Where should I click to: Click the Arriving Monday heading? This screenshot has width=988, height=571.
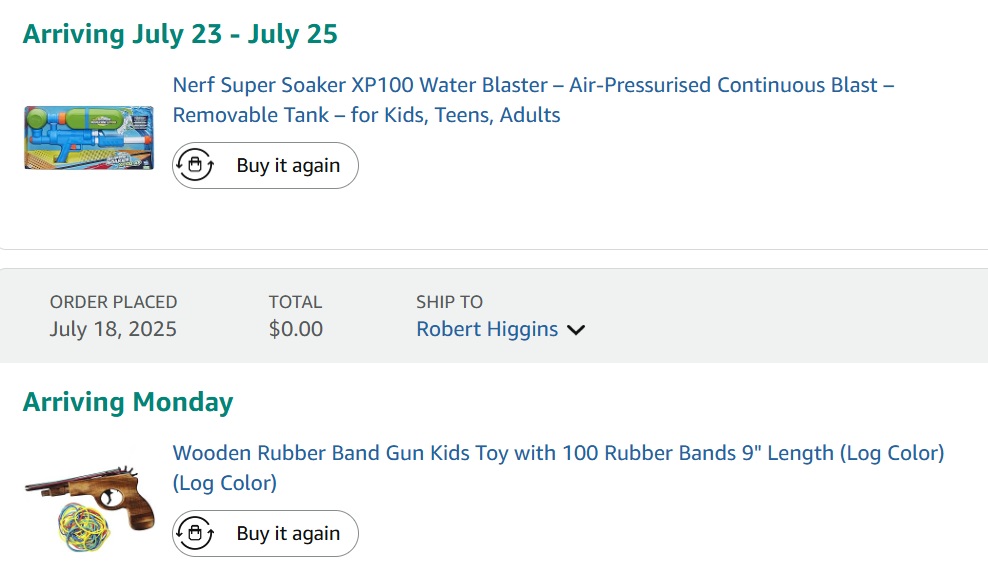click(x=128, y=402)
